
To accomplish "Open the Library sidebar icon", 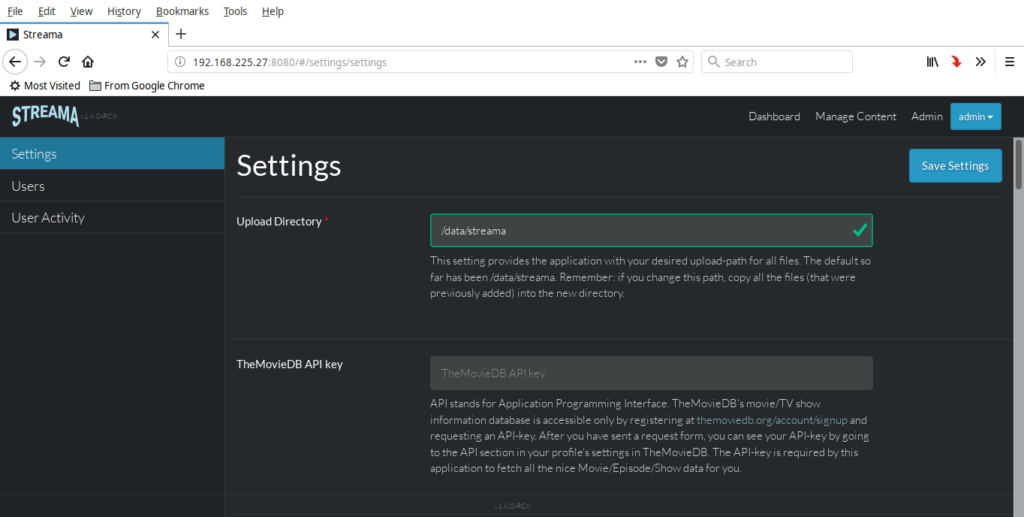I will 933,62.
